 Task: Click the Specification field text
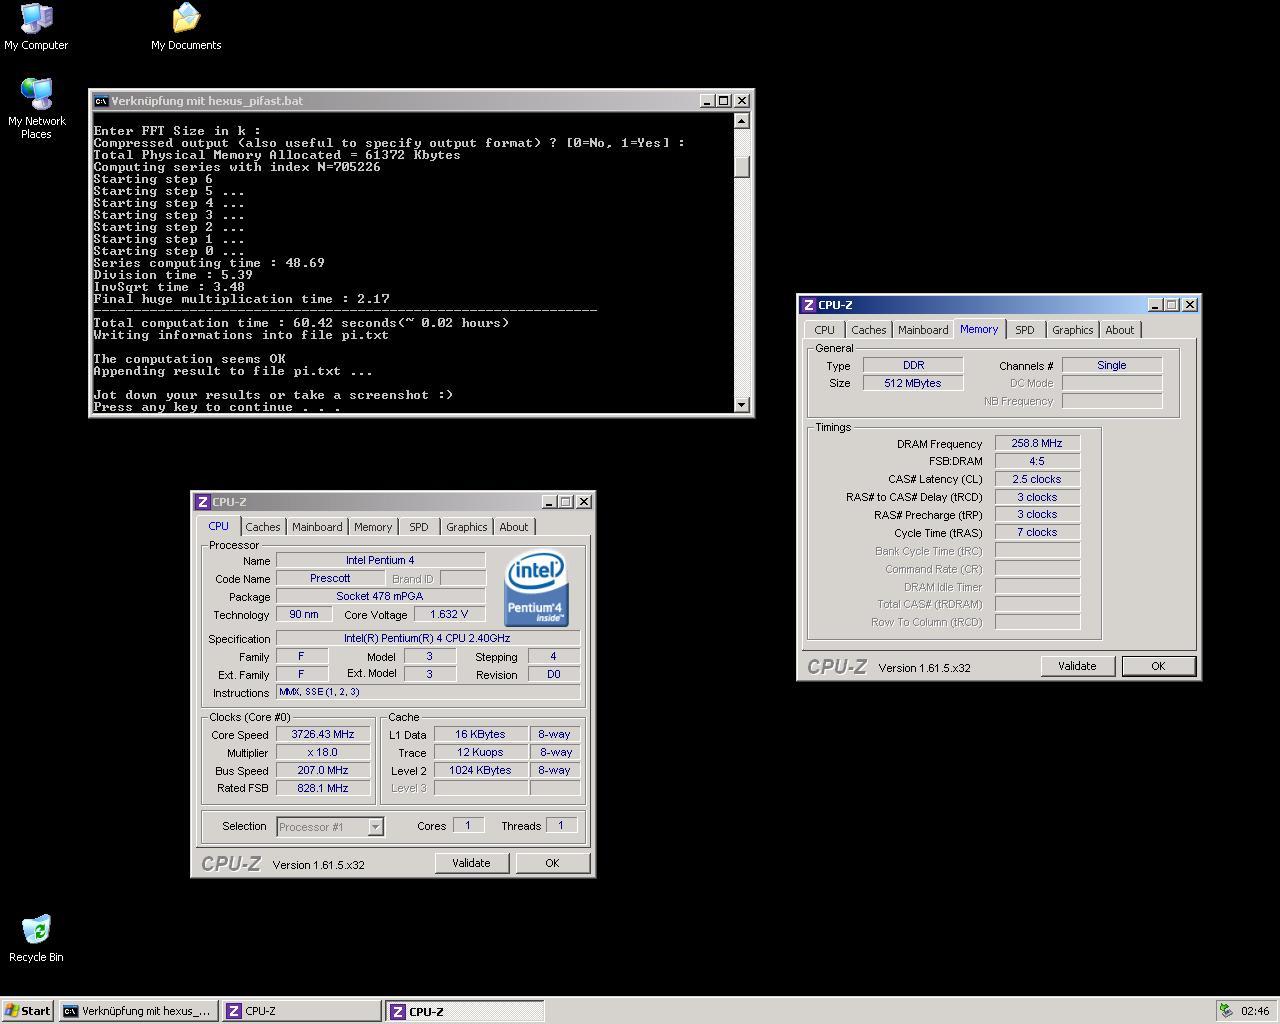click(427, 638)
